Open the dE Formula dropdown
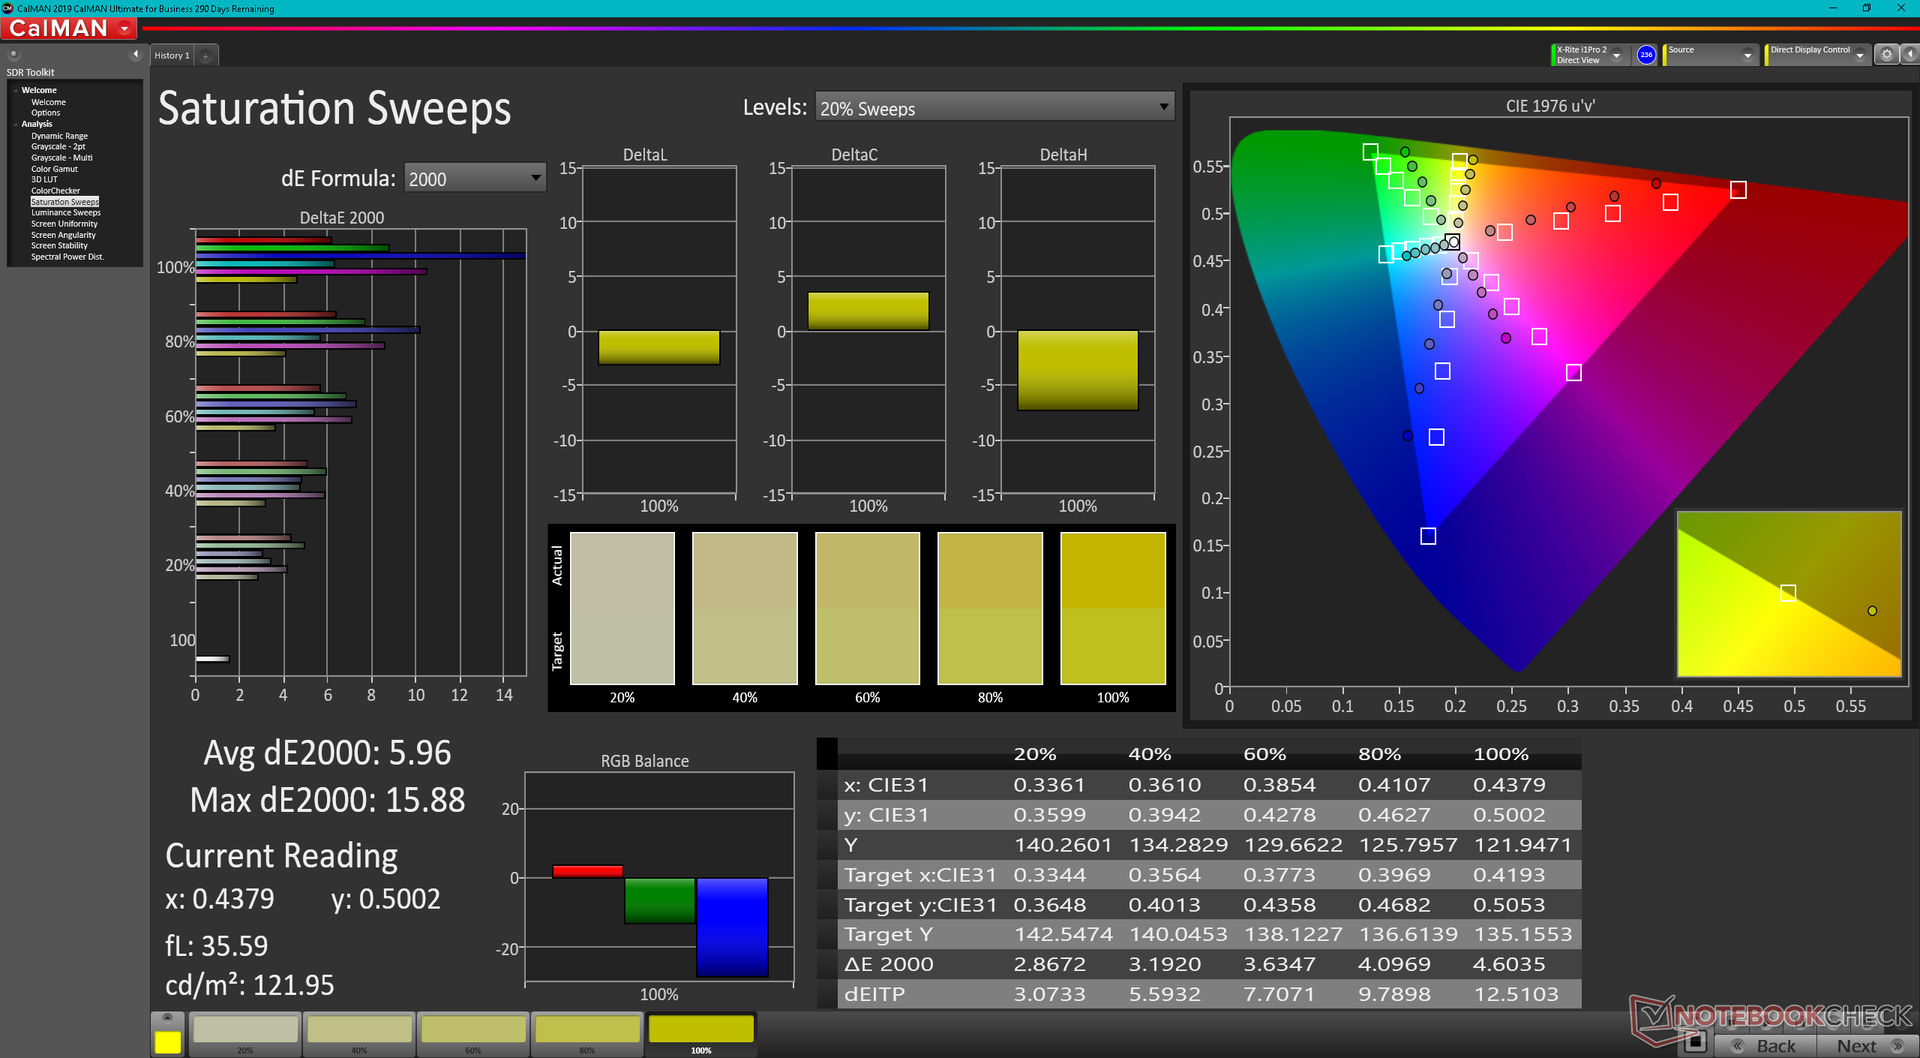Image resolution: width=1920 pixels, height=1058 pixels. click(x=475, y=179)
